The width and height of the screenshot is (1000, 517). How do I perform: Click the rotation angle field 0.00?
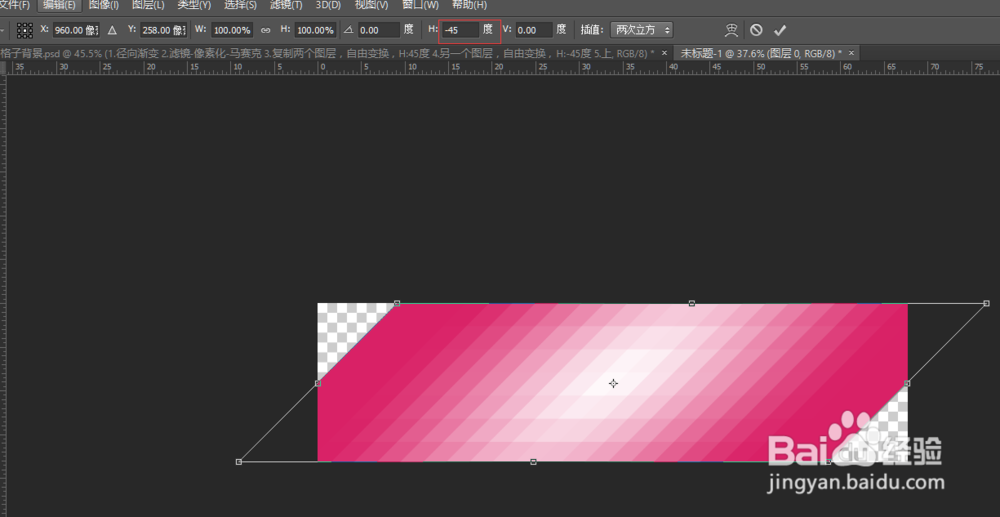[379, 30]
